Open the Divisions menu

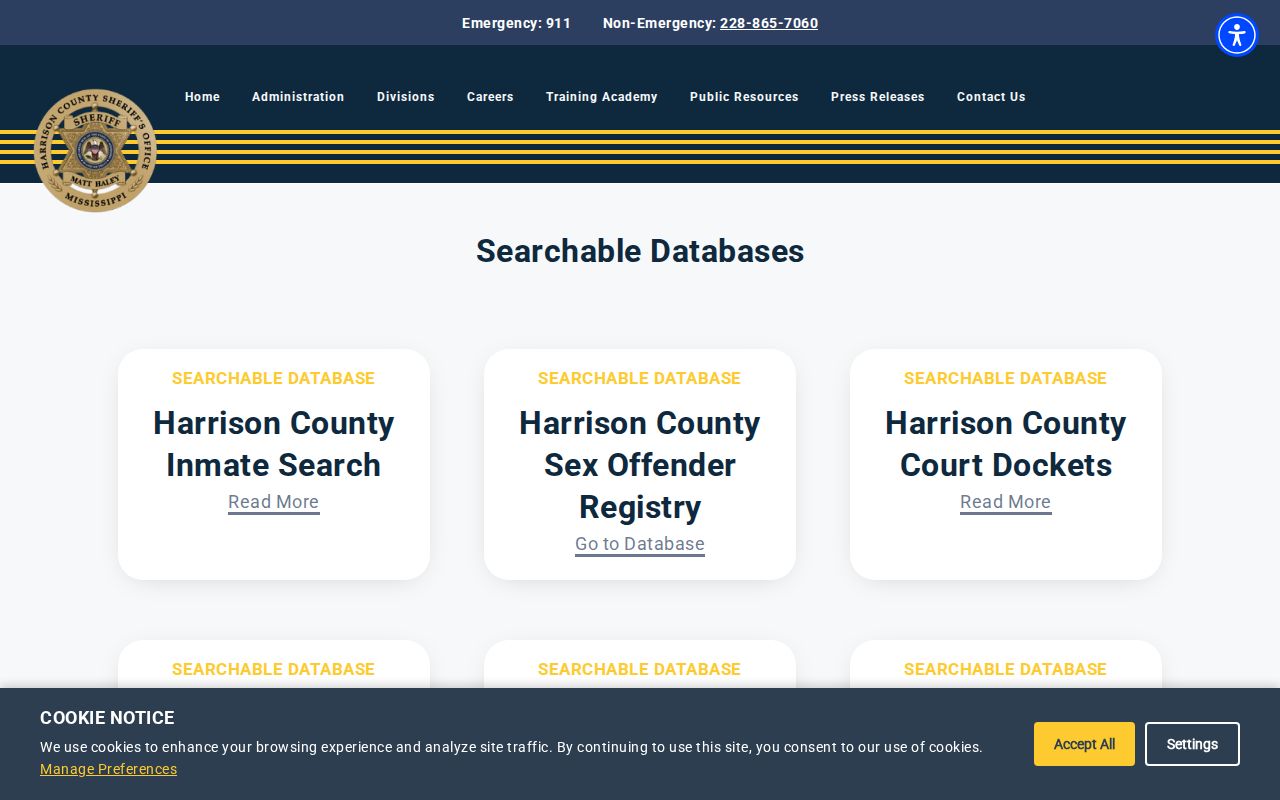(405, 97)
